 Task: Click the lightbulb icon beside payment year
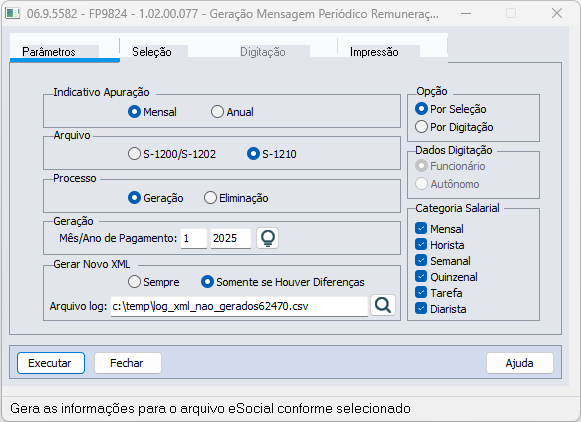tap(268, 238)
